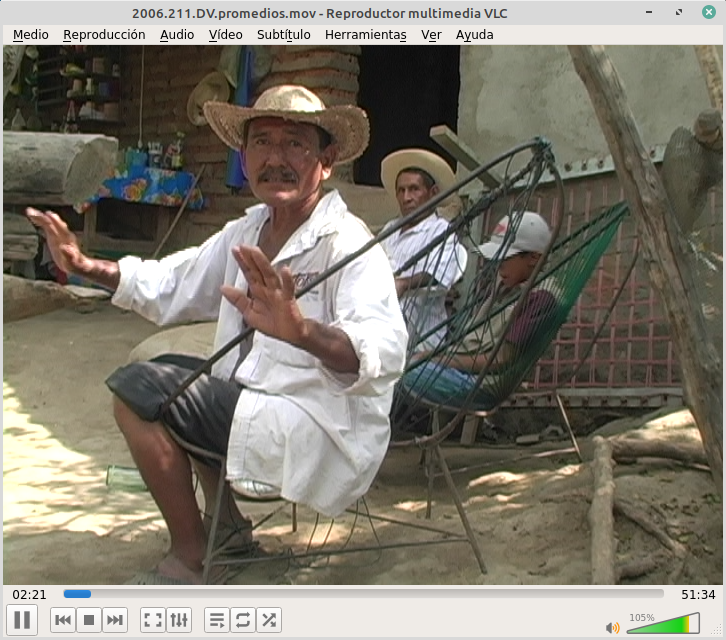The height and width of the screenshot is (640, 726).
Task: Skip to next media item
Action: [x=115, y=620]
